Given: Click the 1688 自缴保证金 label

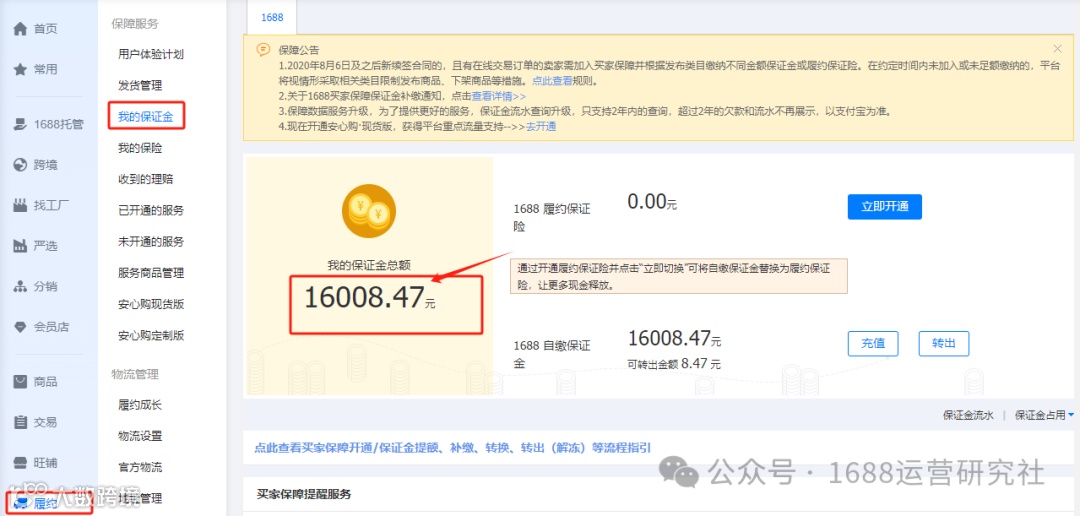Looking at the screenshot, I should click(x=552, y=354).
